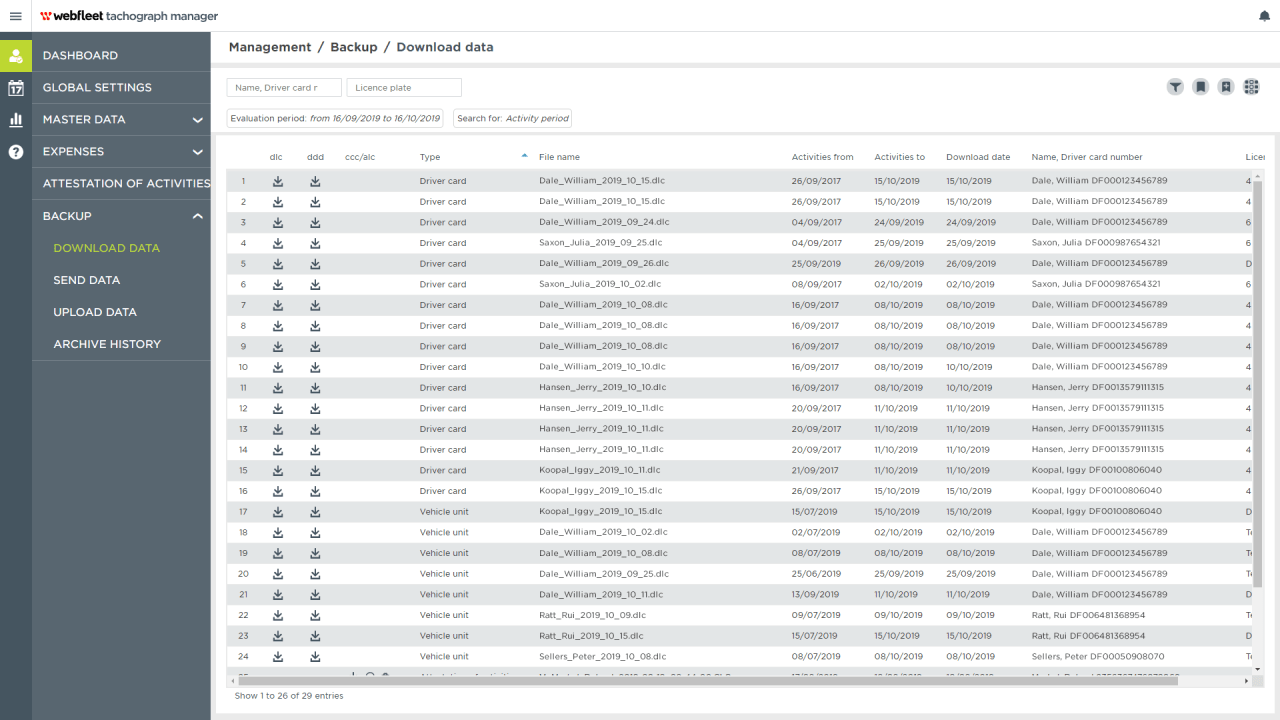Click the horizontal scrollbar right arrow
The image size is (1280, 720).
1246,681
